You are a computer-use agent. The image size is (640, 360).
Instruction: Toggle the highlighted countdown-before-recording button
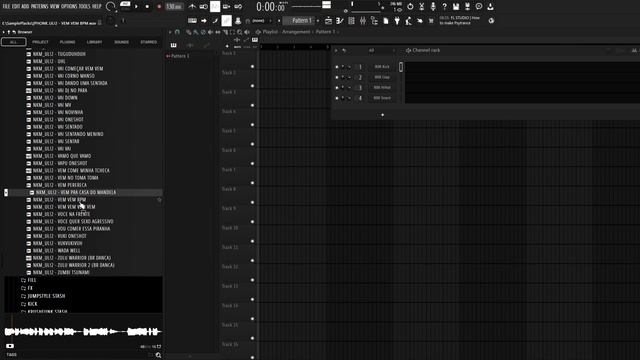[215, 7]
